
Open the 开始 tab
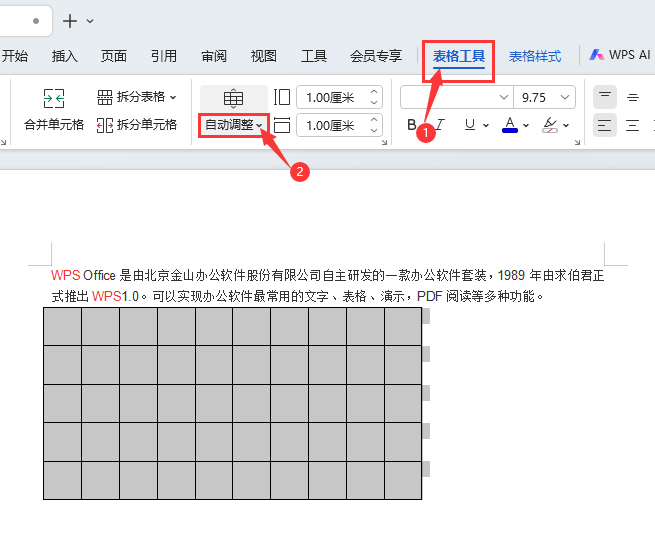click(x=15, y=56)
